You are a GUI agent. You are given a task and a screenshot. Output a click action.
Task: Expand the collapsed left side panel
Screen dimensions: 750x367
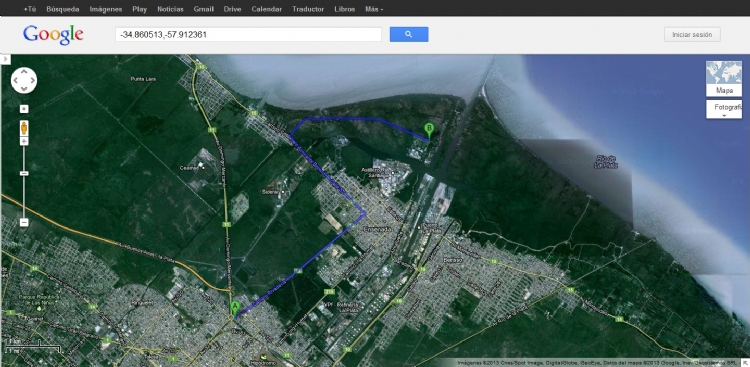5,59
